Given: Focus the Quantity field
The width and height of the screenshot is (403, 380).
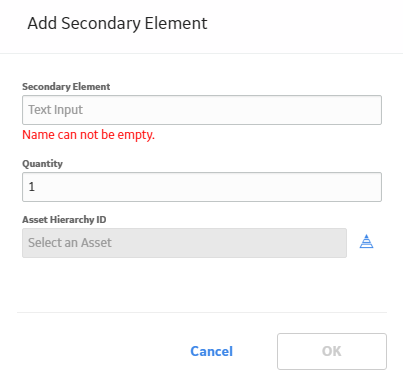Looking at the screenshot, I should (202, 187).
